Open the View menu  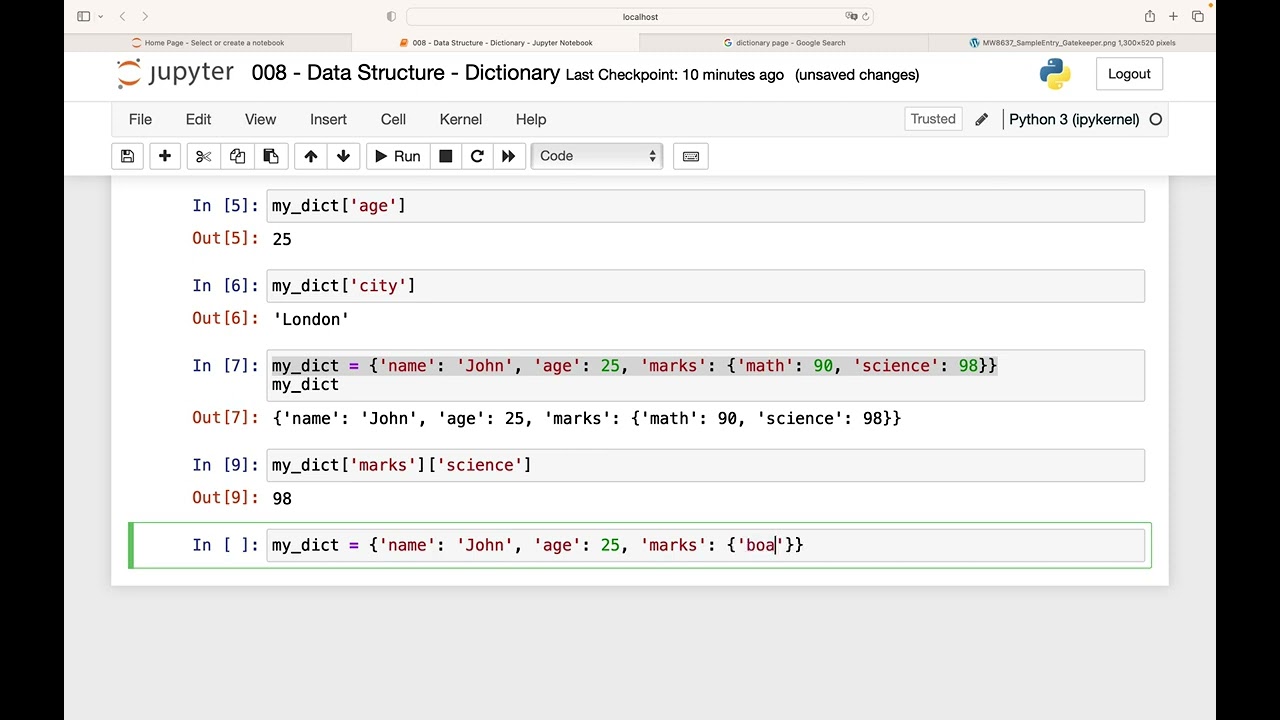(260, 119)
